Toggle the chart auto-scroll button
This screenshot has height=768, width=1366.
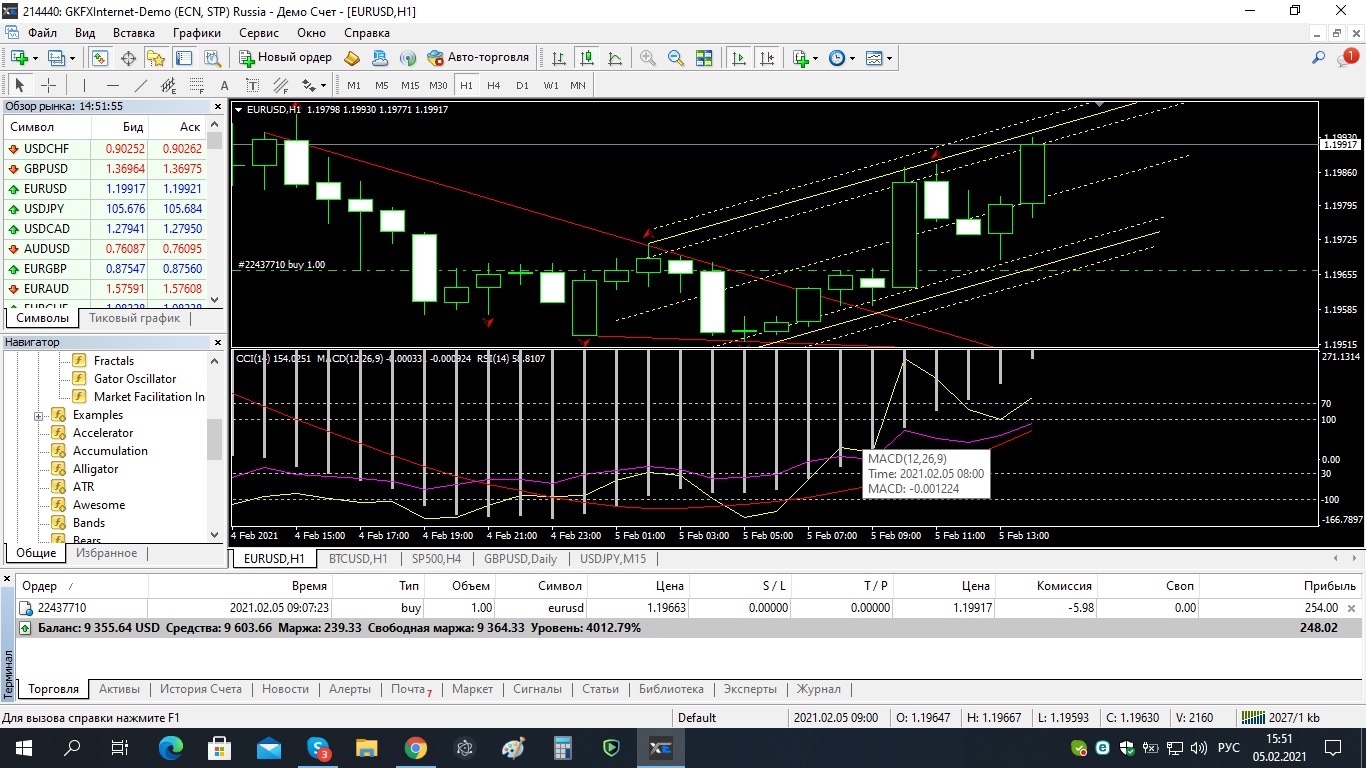pyautogui.click(x=739, y=58)
